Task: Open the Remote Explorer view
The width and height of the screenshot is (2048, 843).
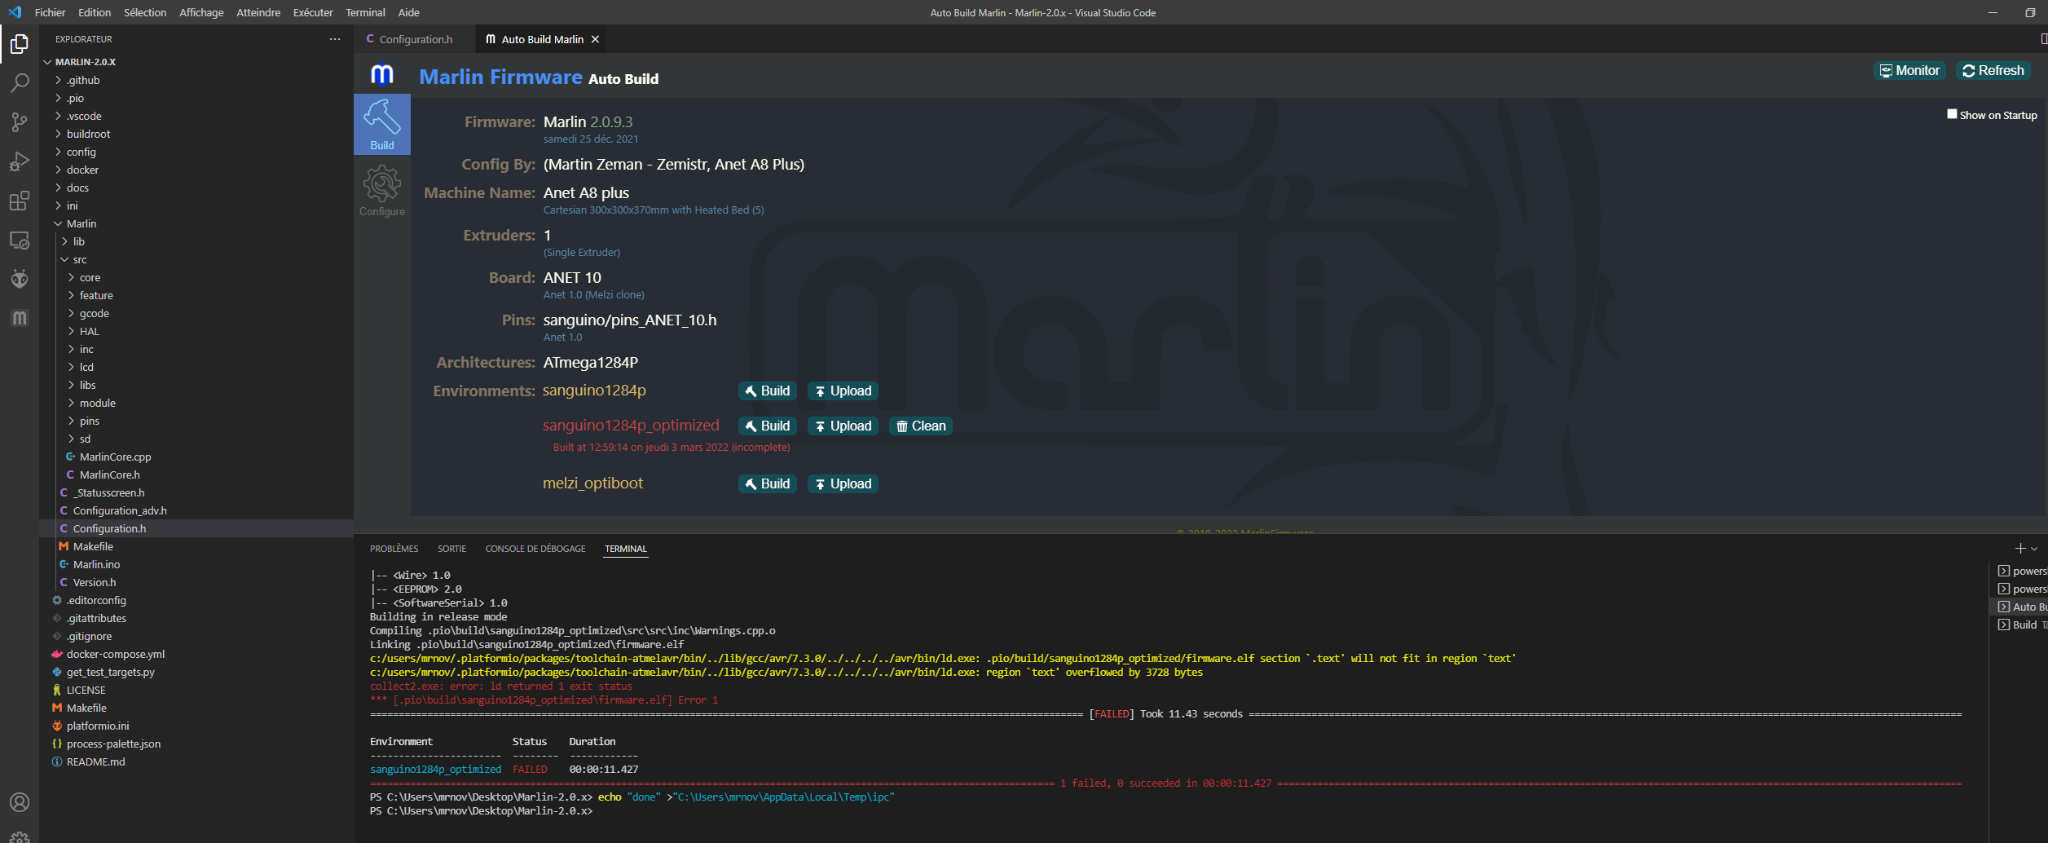Action: (19, 240)
